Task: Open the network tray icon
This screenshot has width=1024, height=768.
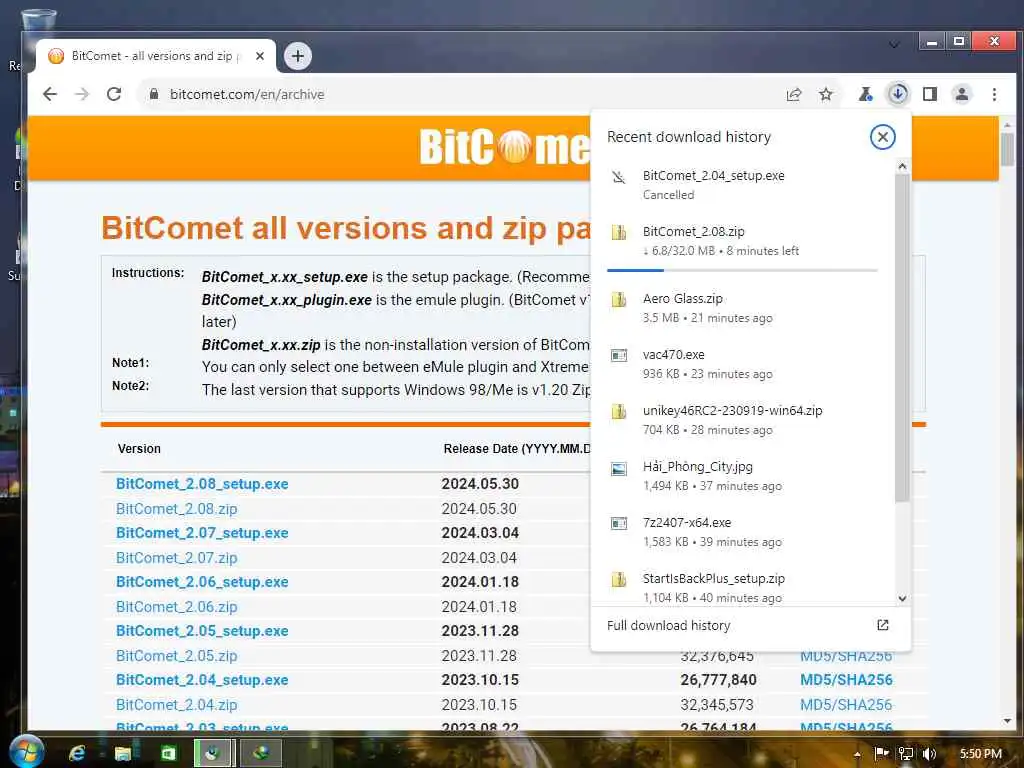Action: coord(905,754)
